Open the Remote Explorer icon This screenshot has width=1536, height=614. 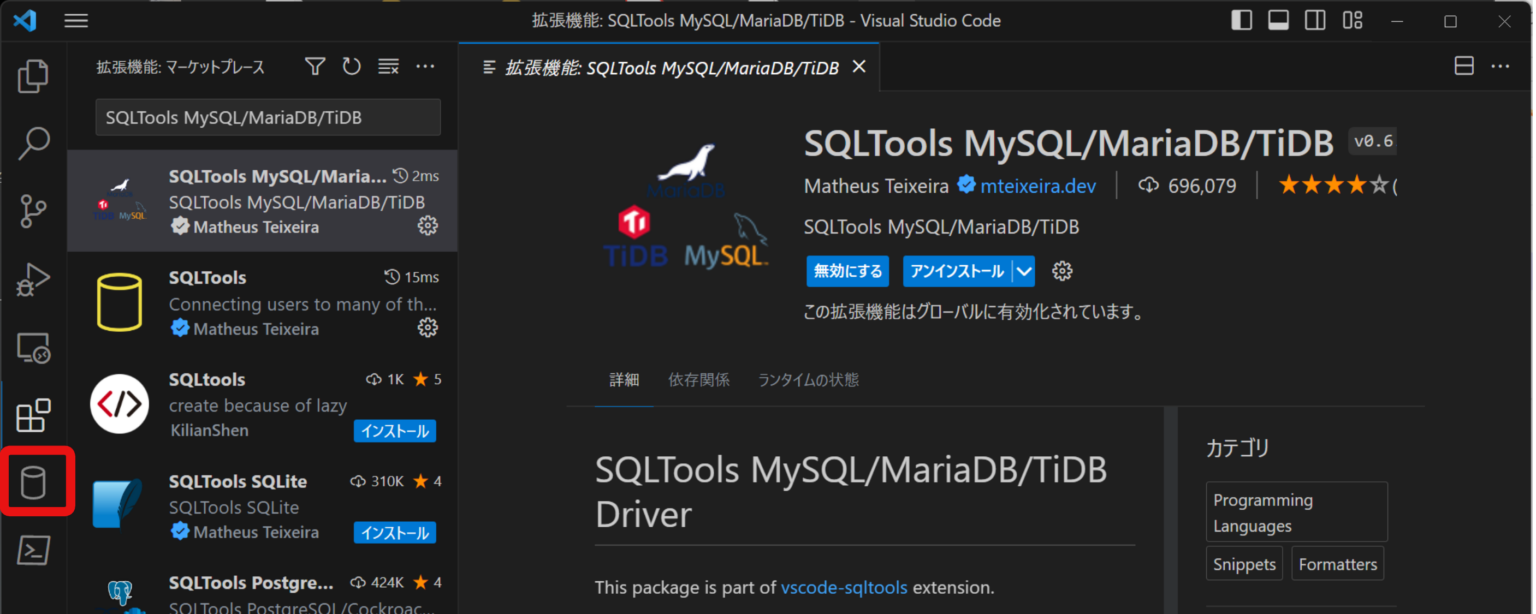click(33, 347)
